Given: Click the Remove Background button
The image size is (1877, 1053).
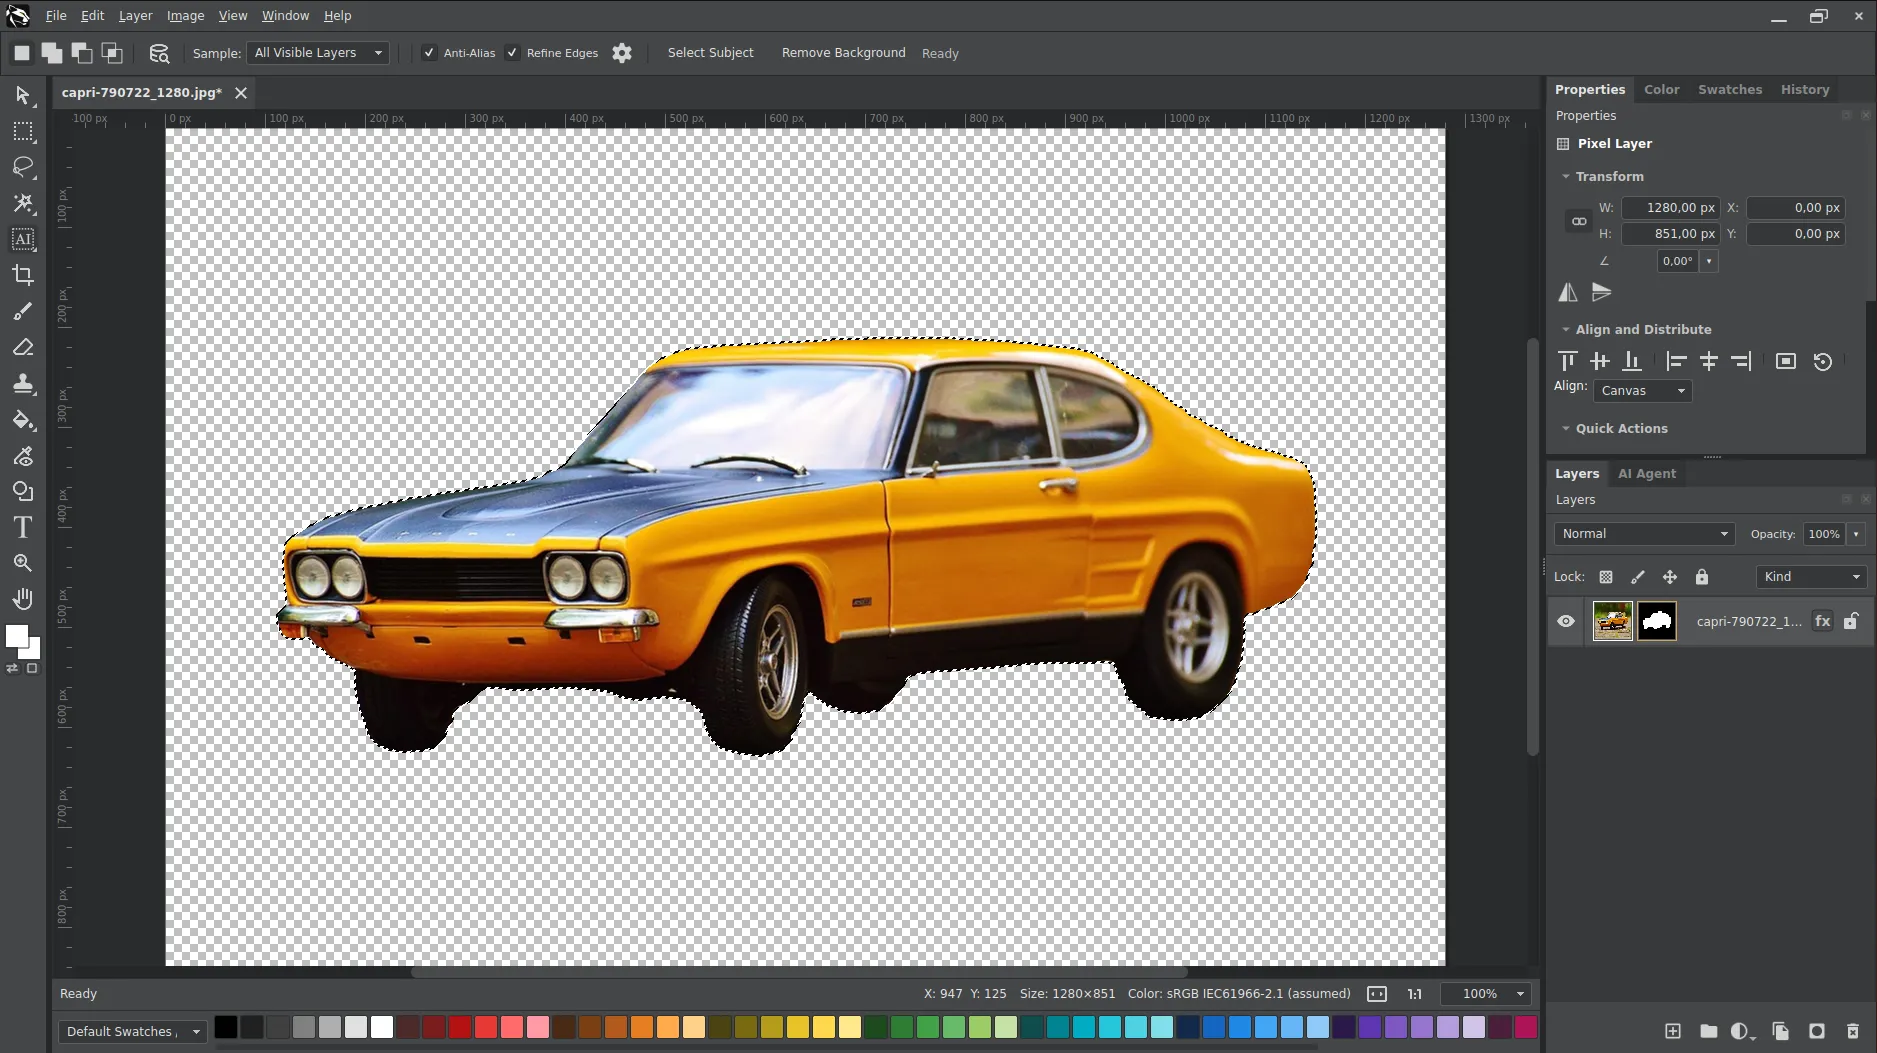Looking at the screenshot, I should 843,53.
